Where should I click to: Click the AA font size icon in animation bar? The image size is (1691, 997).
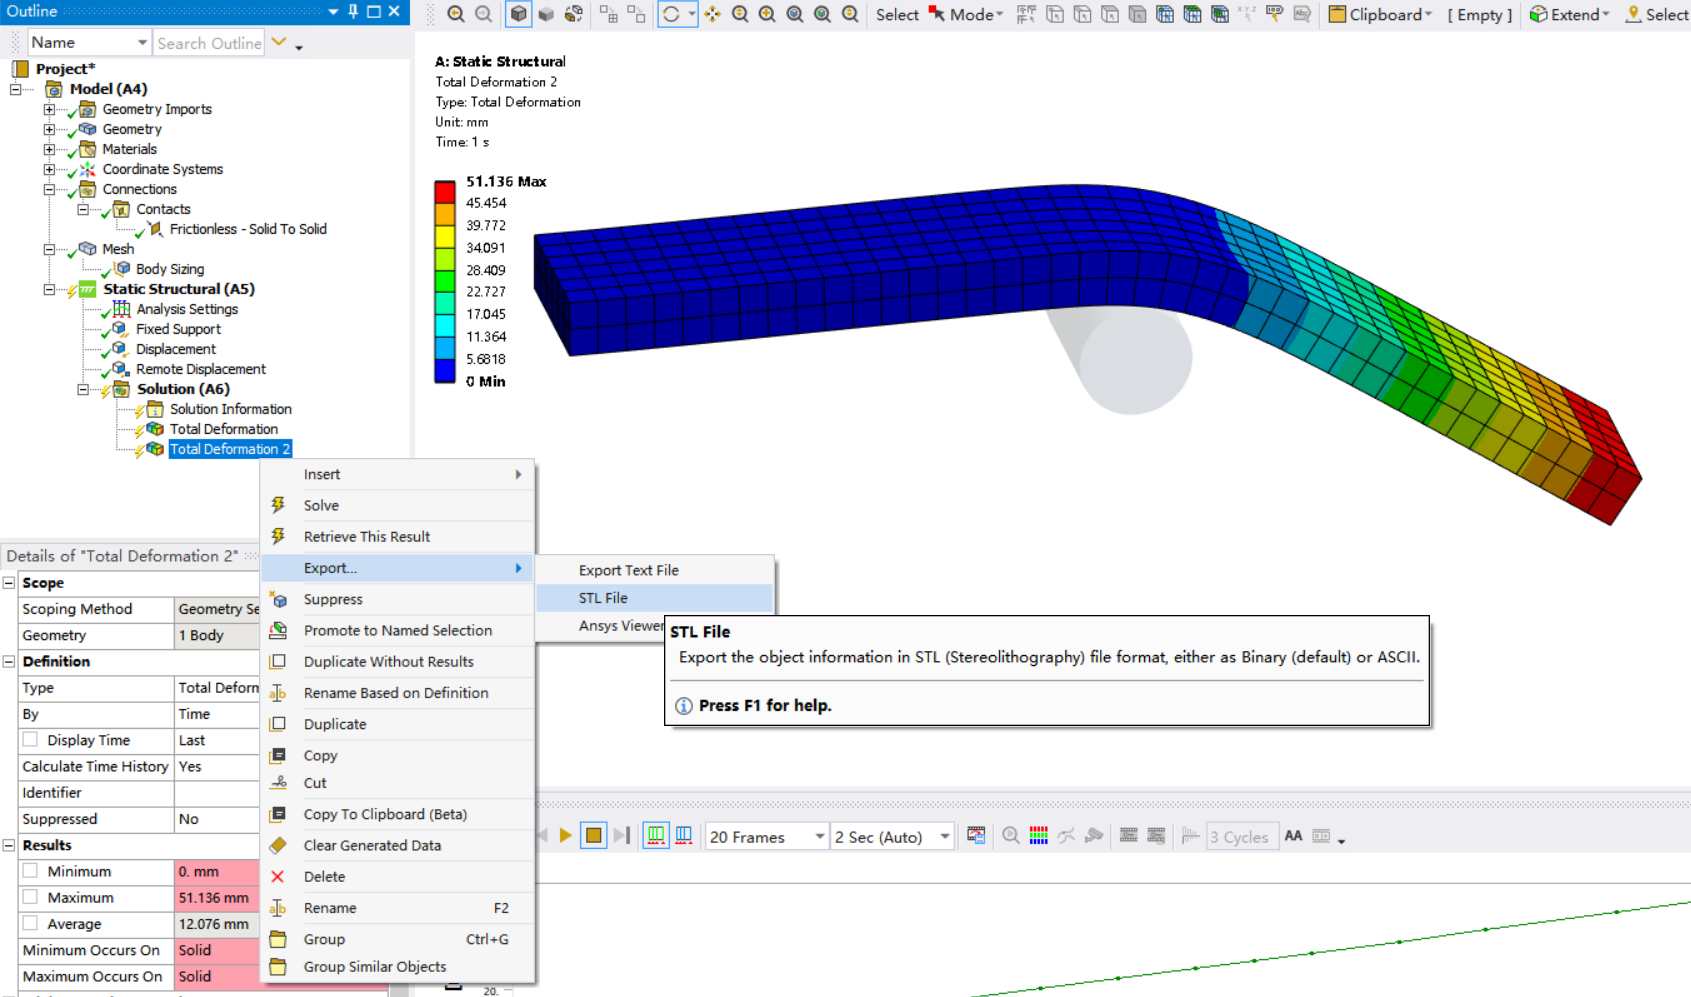(x=1293, y=836)
